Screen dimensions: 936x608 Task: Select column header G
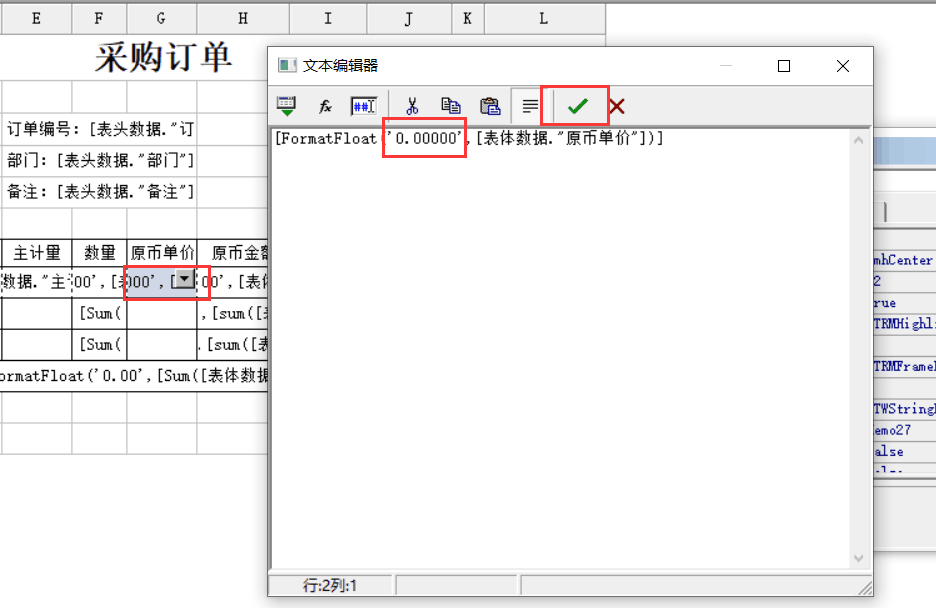click(x=162, y=18)
